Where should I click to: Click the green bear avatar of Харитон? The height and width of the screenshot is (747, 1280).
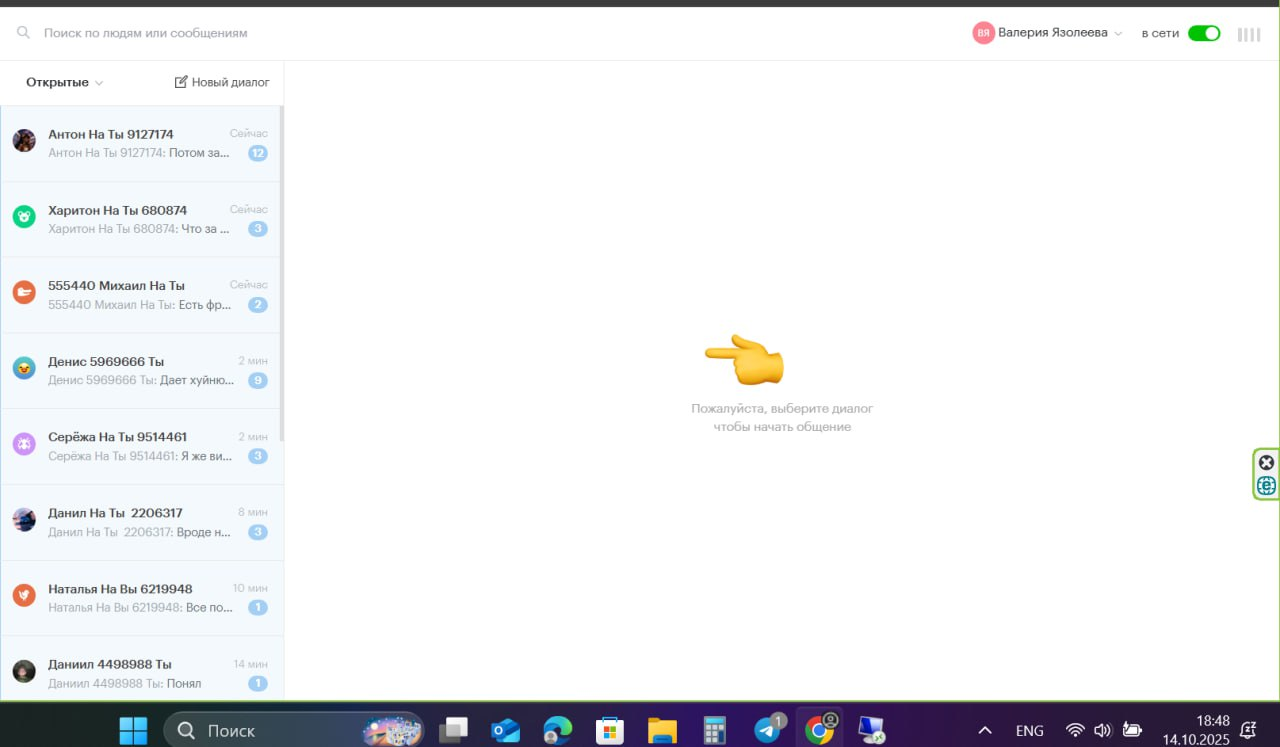[x=24, y=217]
